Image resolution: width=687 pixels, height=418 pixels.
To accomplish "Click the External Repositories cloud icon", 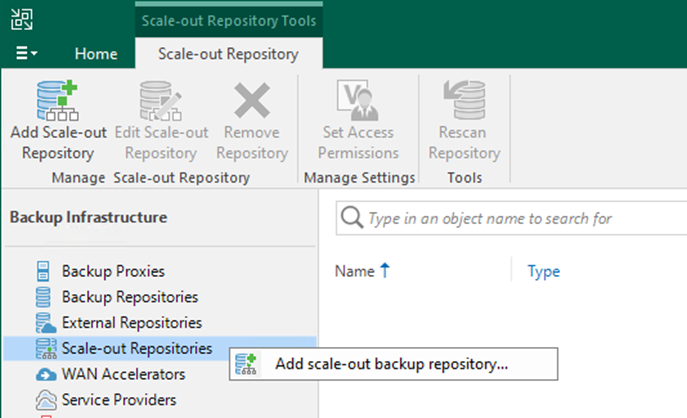I will pyautogui.click(x=46, y=323).
